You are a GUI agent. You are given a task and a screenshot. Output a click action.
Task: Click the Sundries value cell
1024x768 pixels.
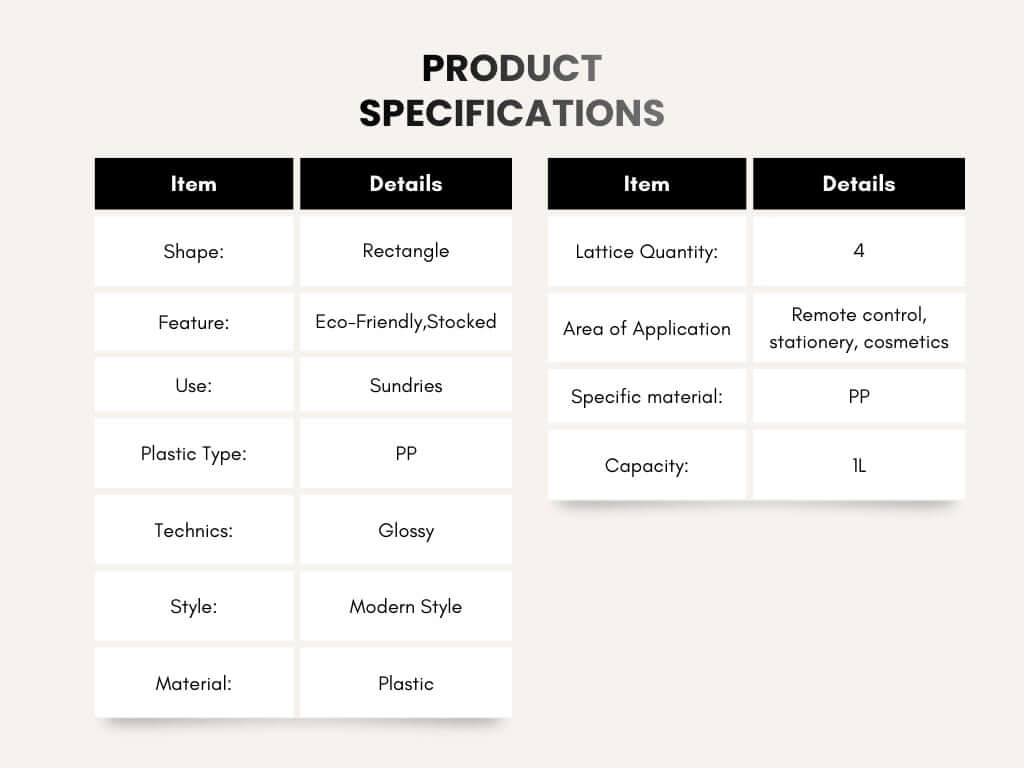click(405, 385)
